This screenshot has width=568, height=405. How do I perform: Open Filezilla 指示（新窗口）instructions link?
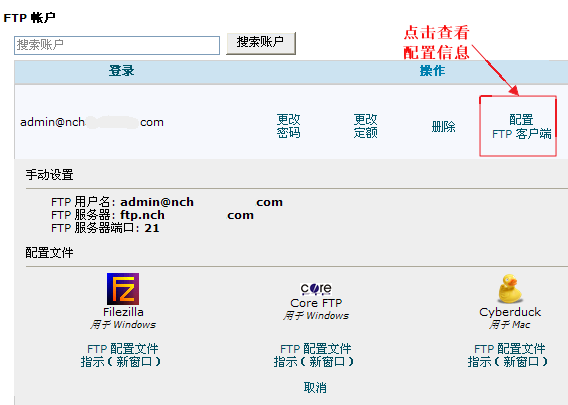coord(121,362)
